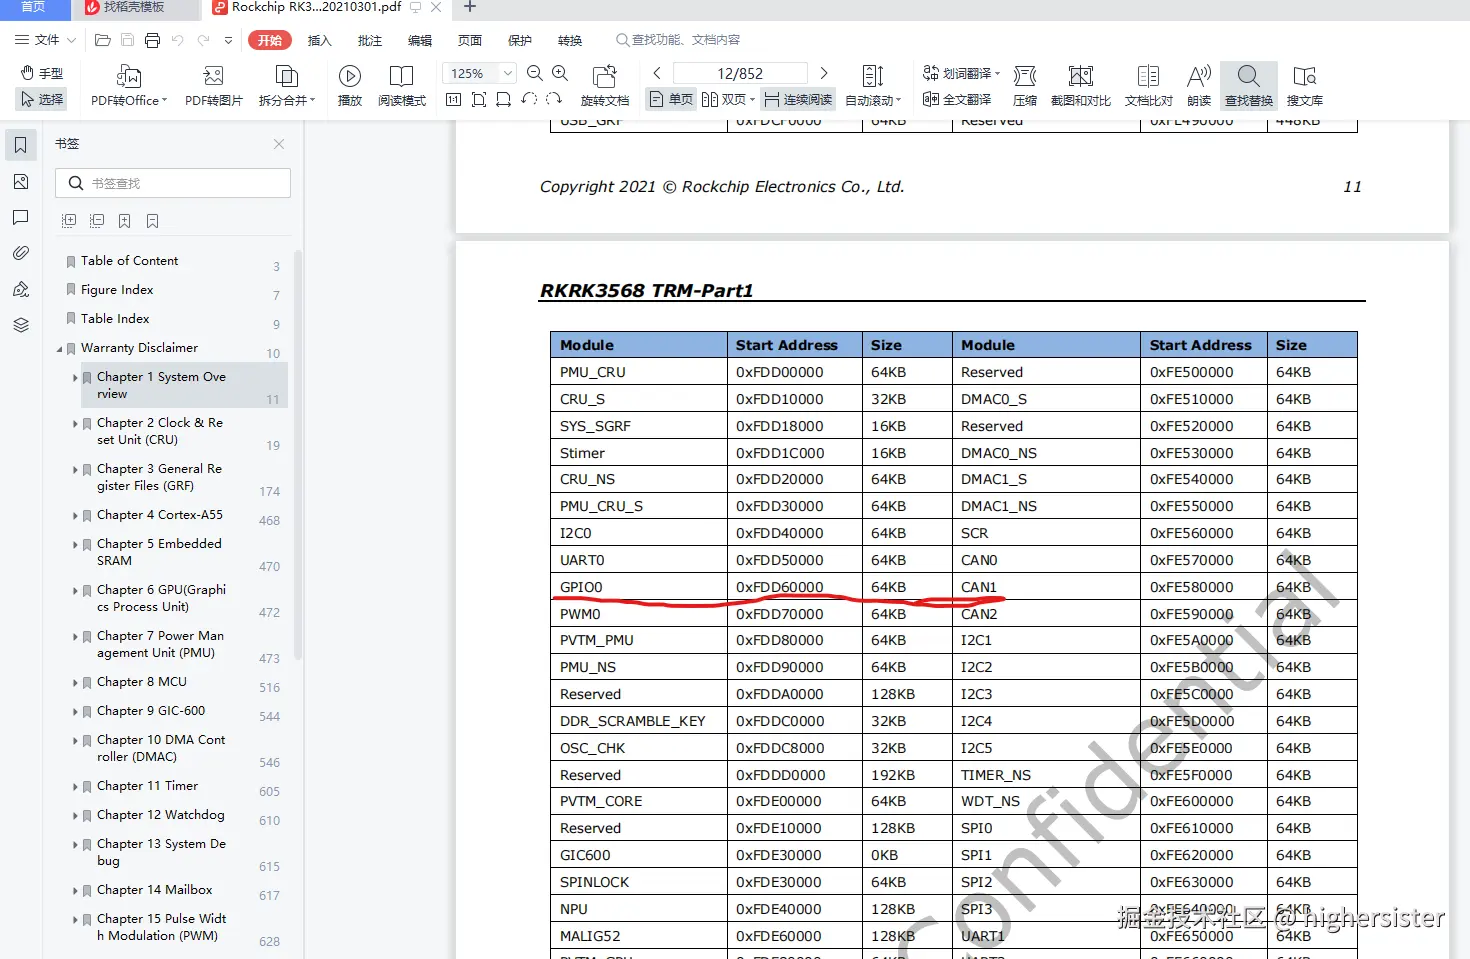The width and height of the screenshot is (1470, 959).
Task: Enable 单页 single page view
Action: pos(671,99)
